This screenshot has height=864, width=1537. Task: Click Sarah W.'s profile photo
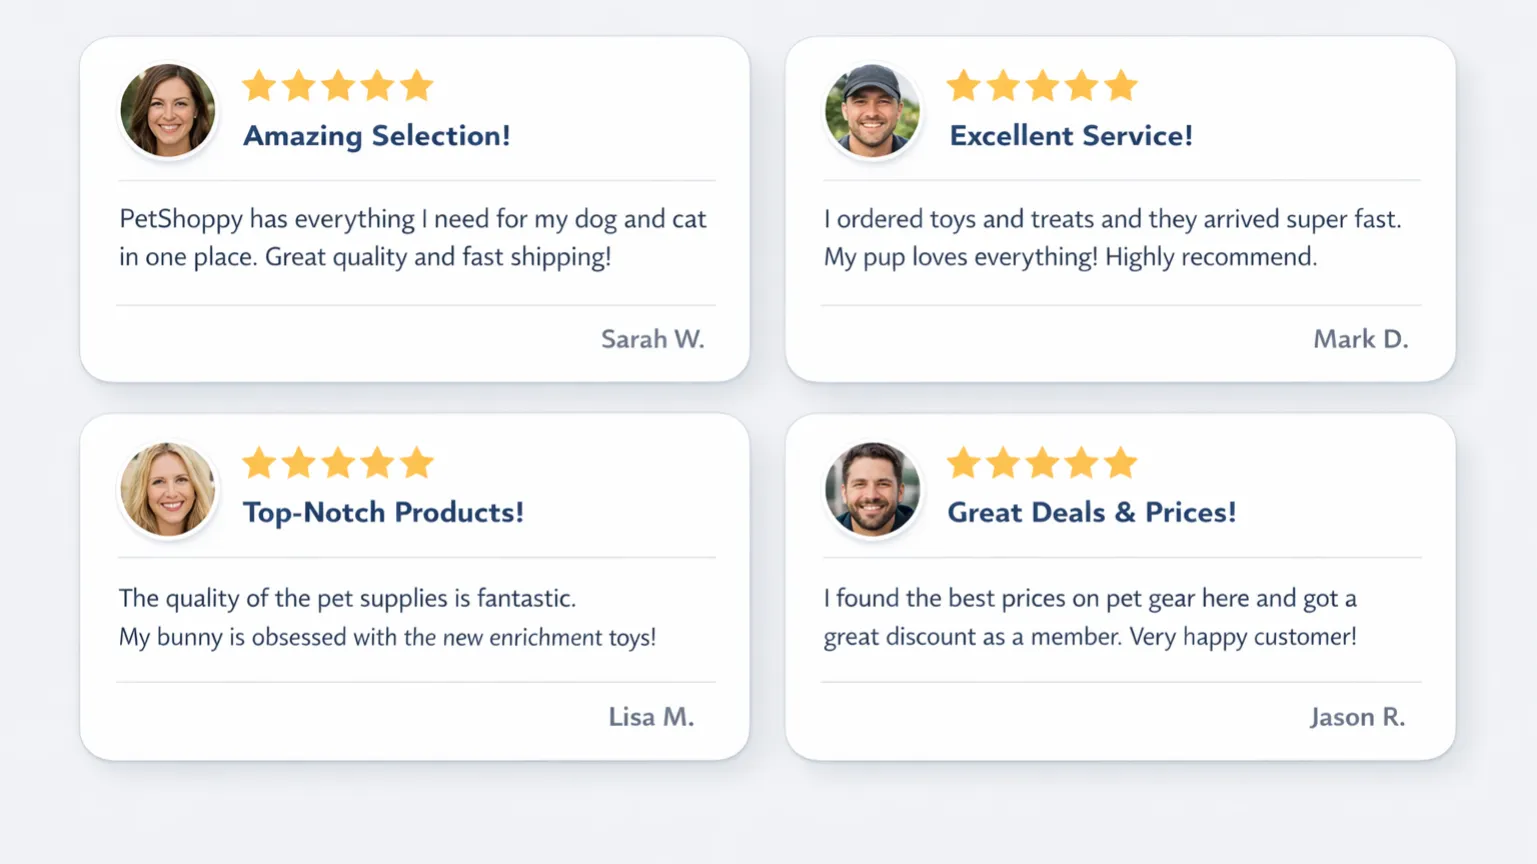pyautogui.click(x=168, y=110)
